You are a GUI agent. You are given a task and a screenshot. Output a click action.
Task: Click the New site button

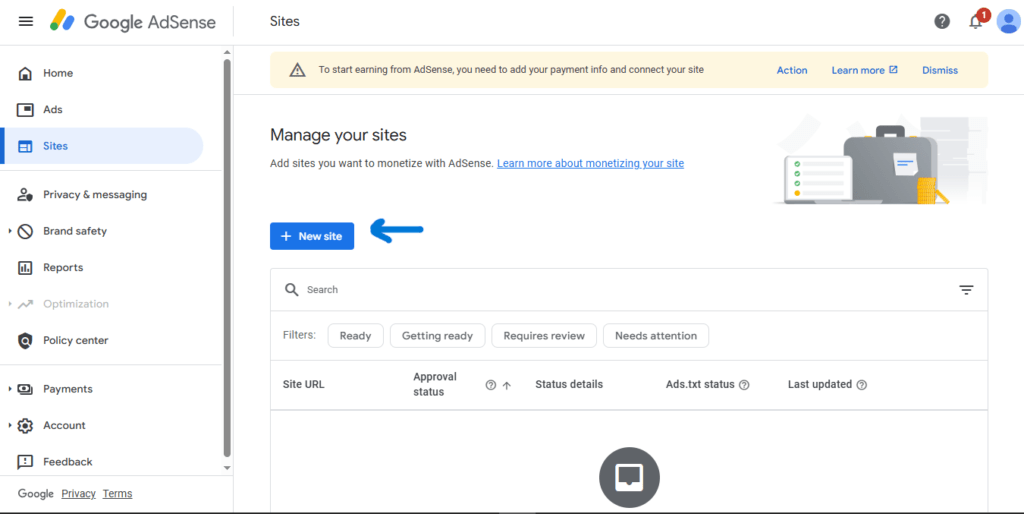point(312,236)
